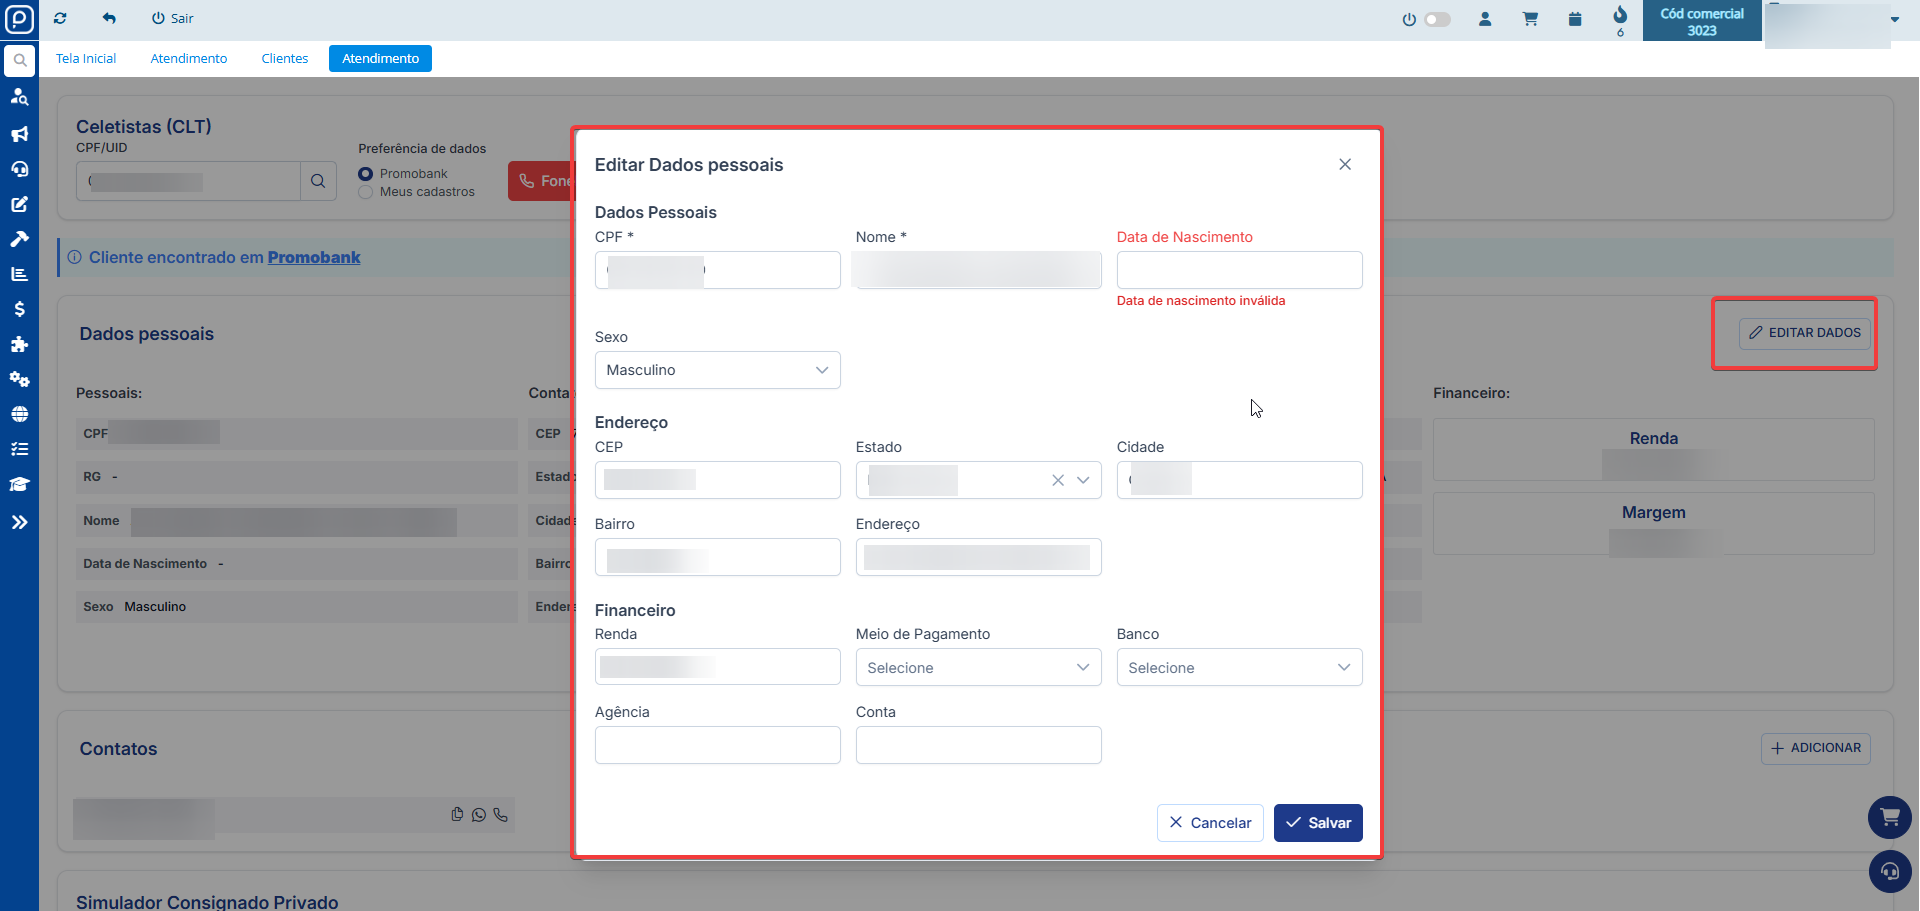
Task: Toggle the power switch in top bar
Action: tap(1436, 19)
